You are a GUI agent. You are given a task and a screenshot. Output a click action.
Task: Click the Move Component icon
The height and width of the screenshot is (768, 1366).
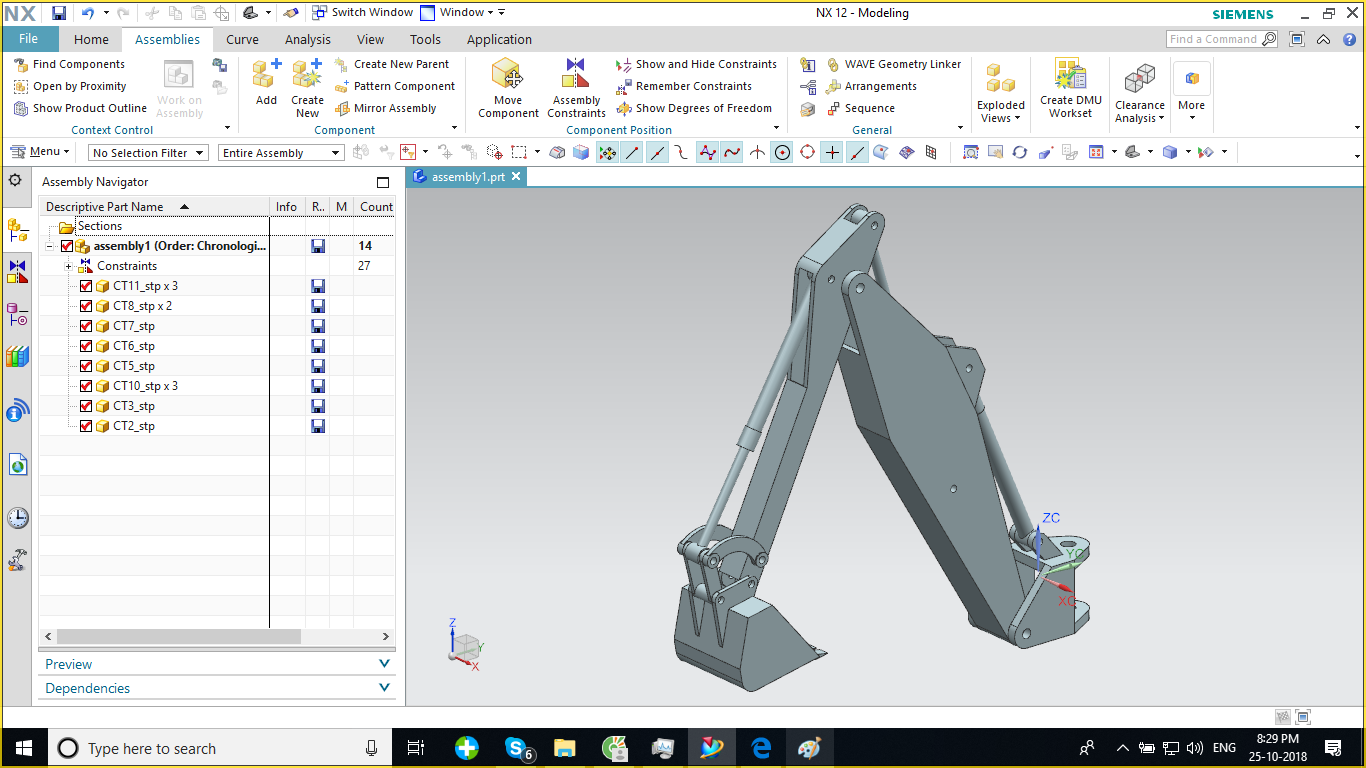[508, 76]
